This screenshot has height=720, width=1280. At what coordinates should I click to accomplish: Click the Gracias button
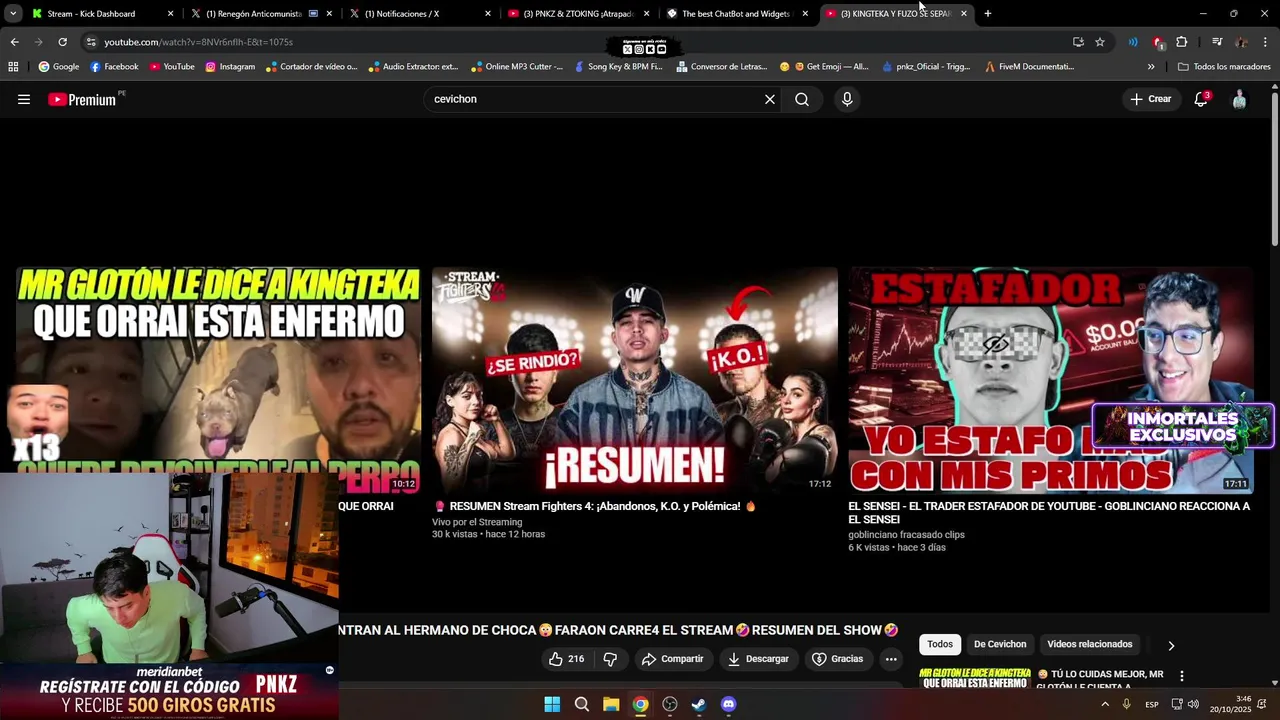[837, 659]
